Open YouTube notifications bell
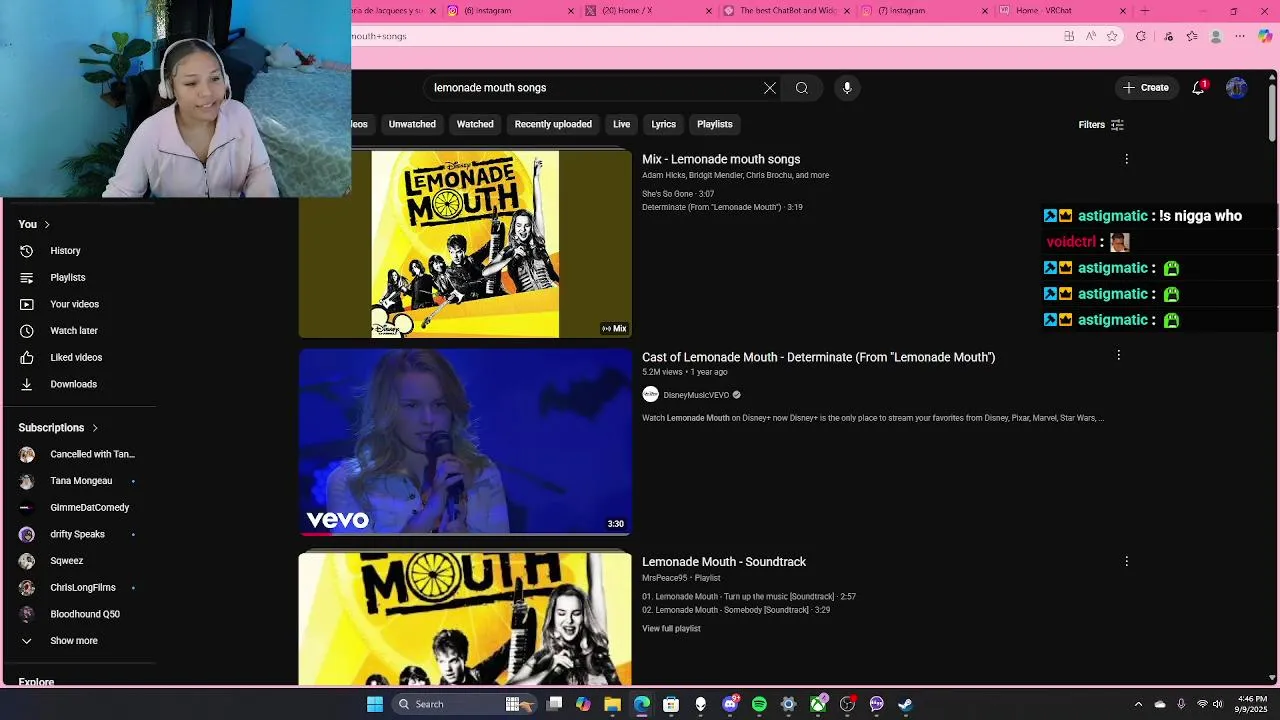Screen dimensions: 1280x720 (1198, 88)
